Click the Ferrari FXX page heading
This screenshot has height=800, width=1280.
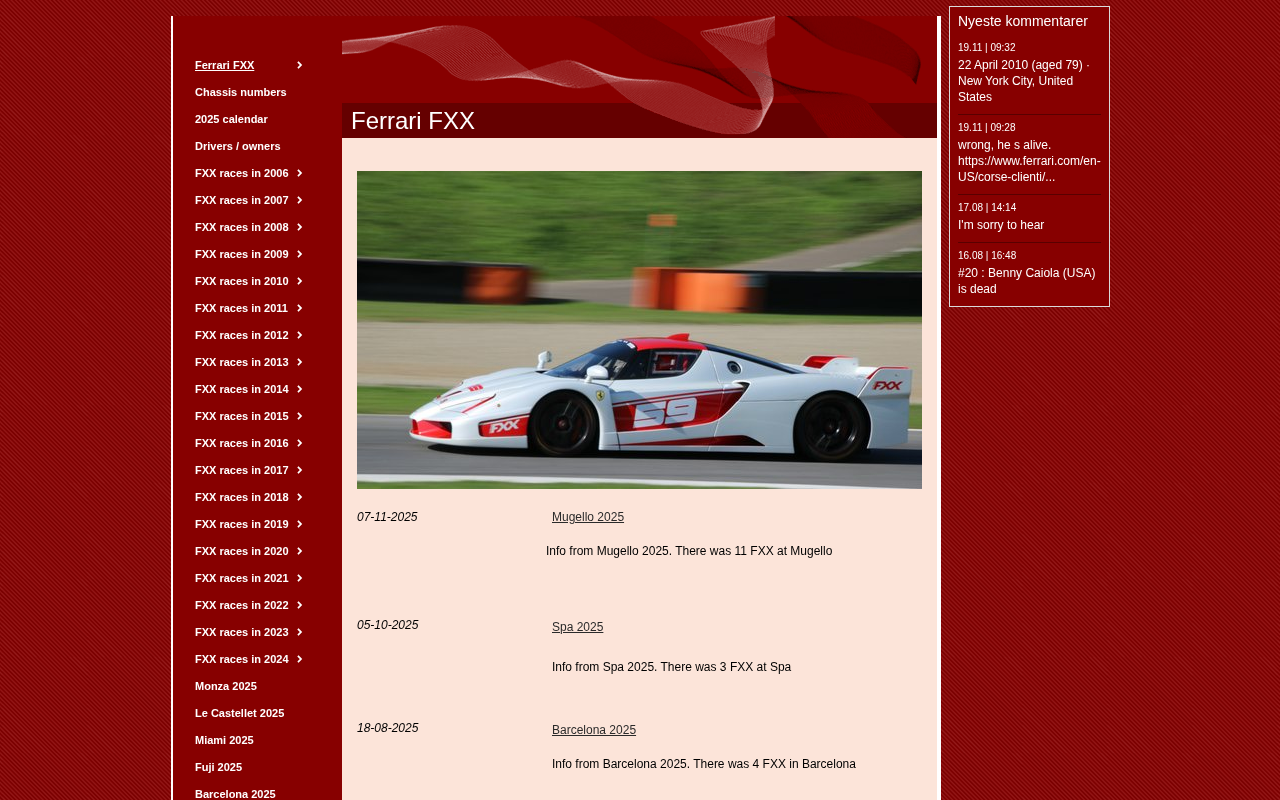pyautogui.click(x=413, y=121)
